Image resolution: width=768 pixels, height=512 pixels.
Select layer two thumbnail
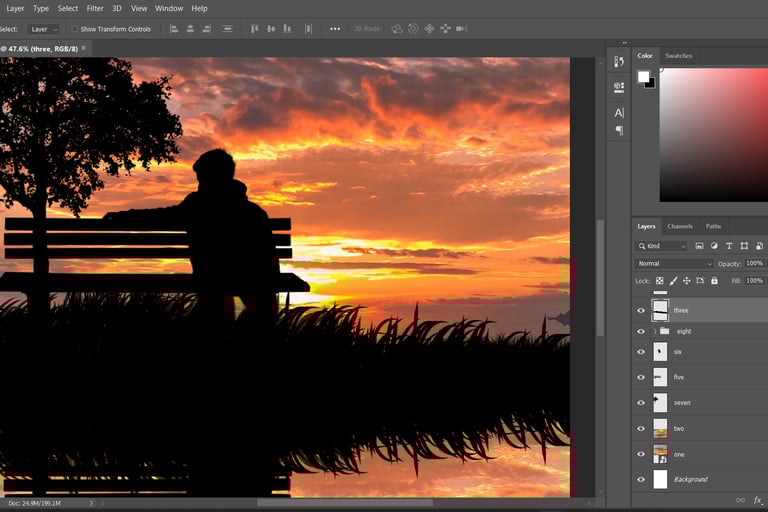coord(660,428)
